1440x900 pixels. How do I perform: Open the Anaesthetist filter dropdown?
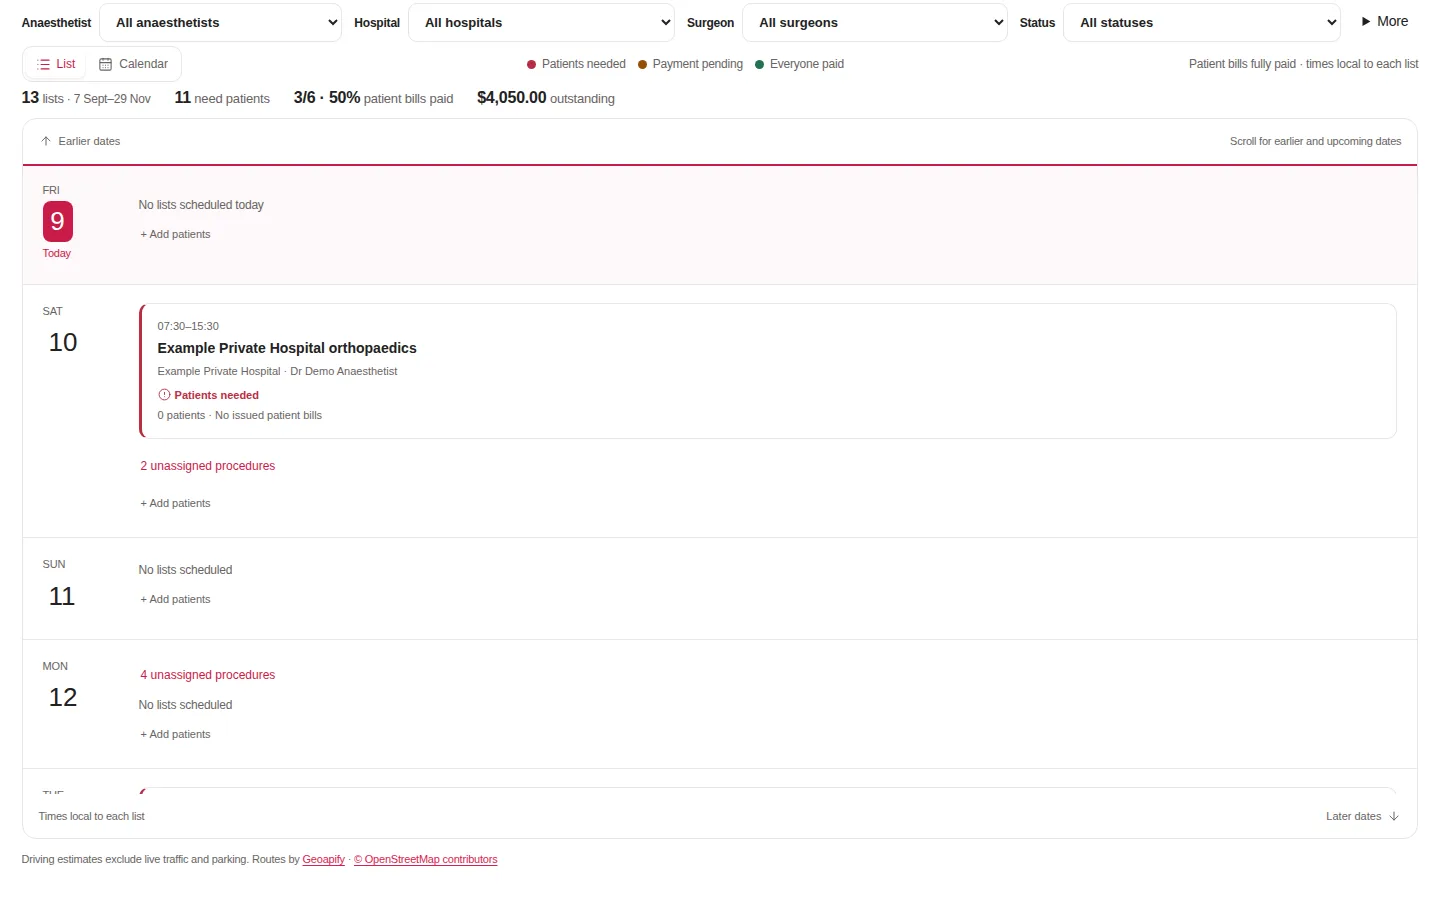pyautogui.click(x=220, y=22)
